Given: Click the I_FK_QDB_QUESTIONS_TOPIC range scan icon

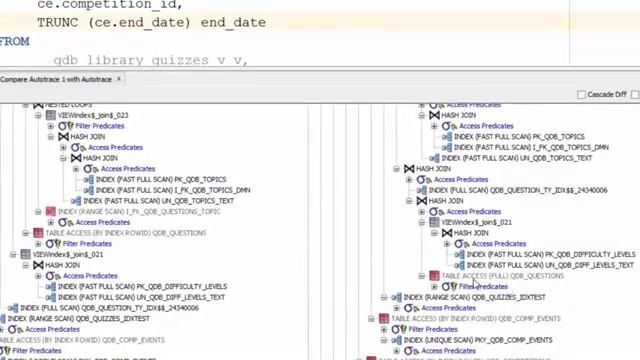Looking at the screenshot, I should tap(51, 211).
